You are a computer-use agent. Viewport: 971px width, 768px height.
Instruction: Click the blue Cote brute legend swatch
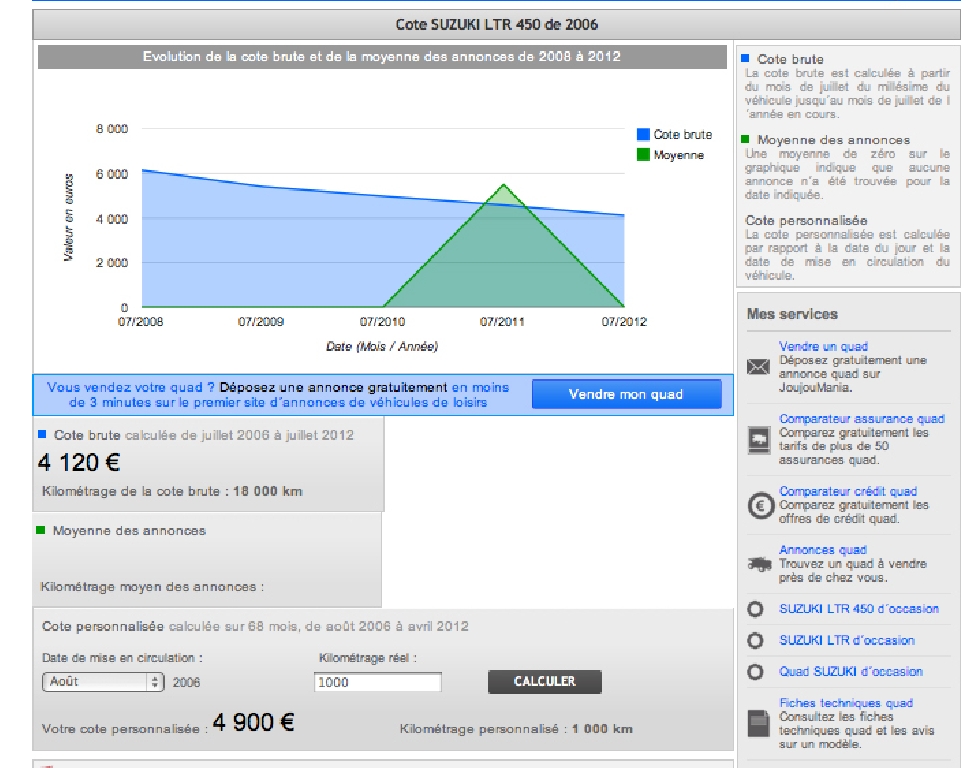click(x=643, y=135)
